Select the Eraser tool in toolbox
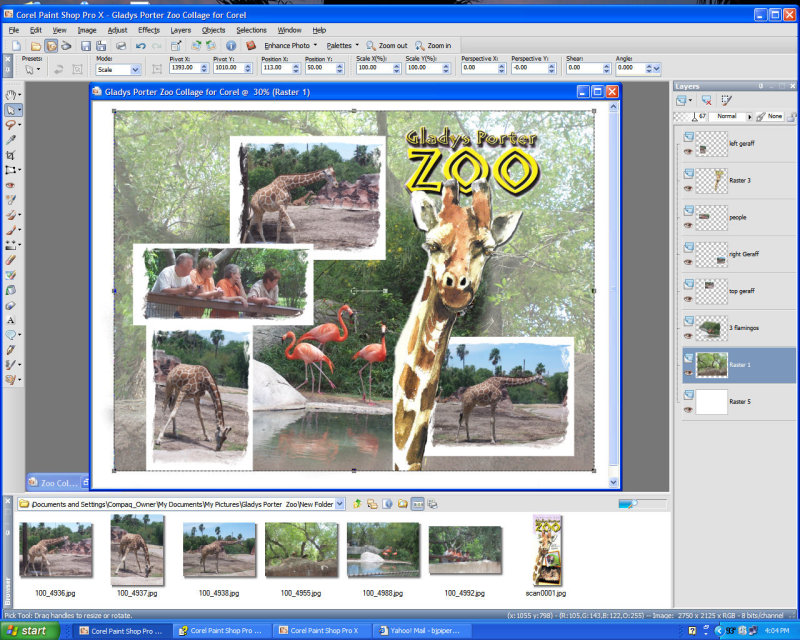 coord(10,260)
